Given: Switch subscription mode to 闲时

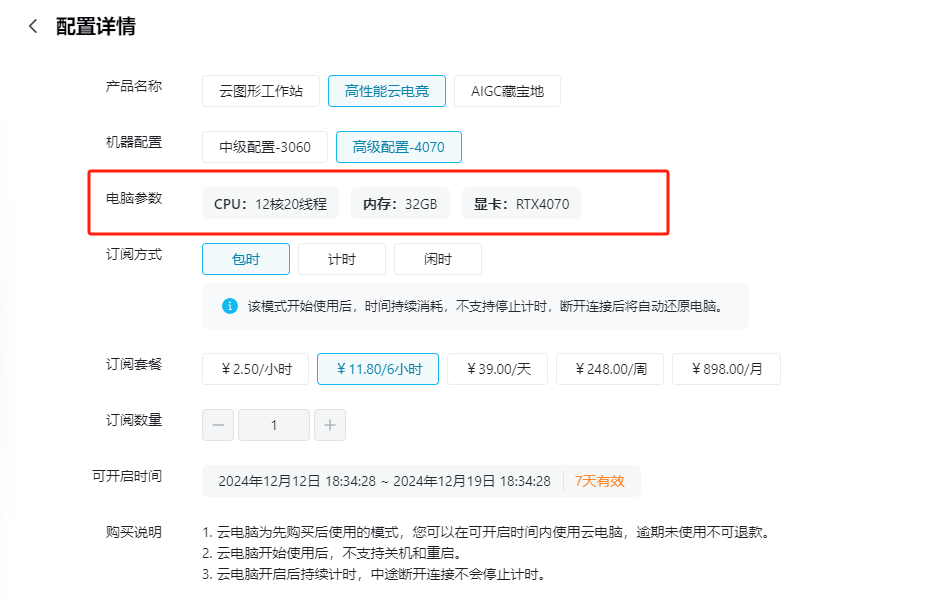Looking at the screenshot, I should [x=438, y=259].
